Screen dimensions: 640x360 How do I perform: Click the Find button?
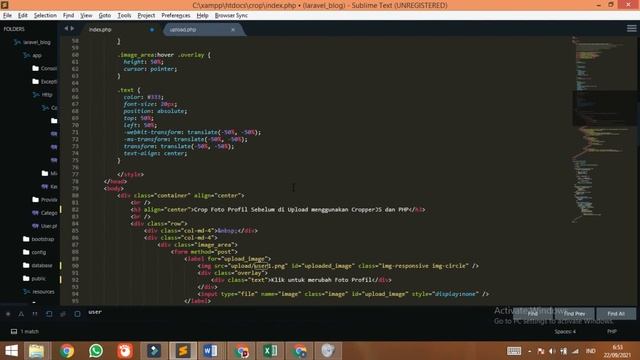[533, 313]
